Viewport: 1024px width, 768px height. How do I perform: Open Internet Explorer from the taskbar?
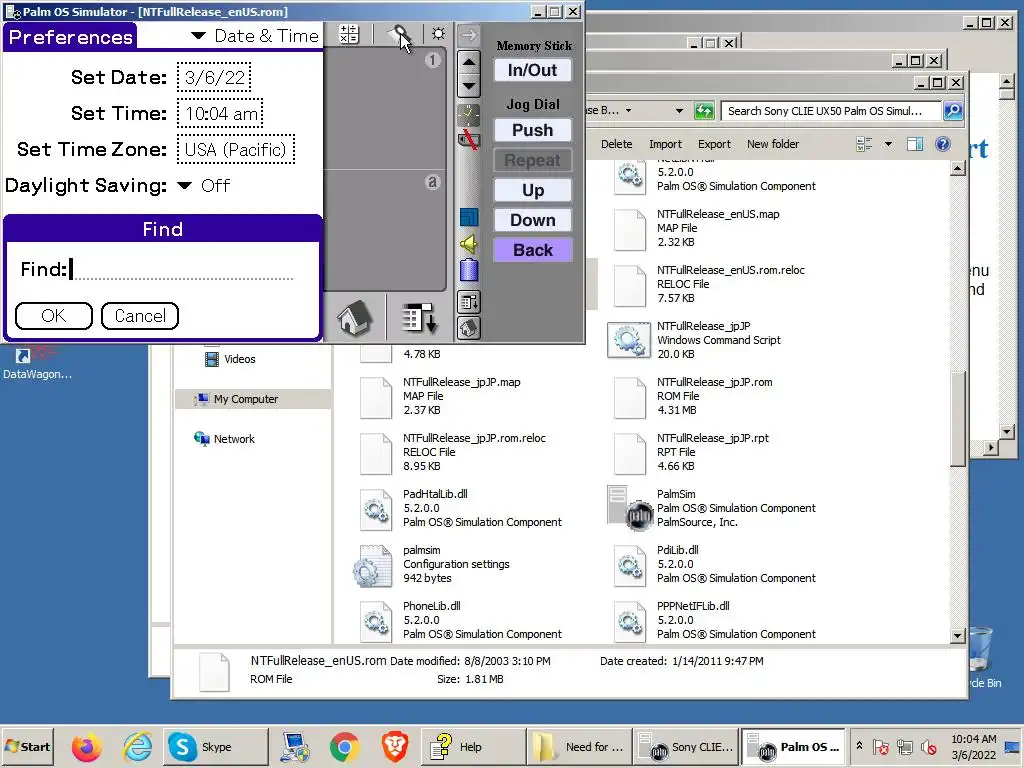pyautogui.click(x=137, y=746)
